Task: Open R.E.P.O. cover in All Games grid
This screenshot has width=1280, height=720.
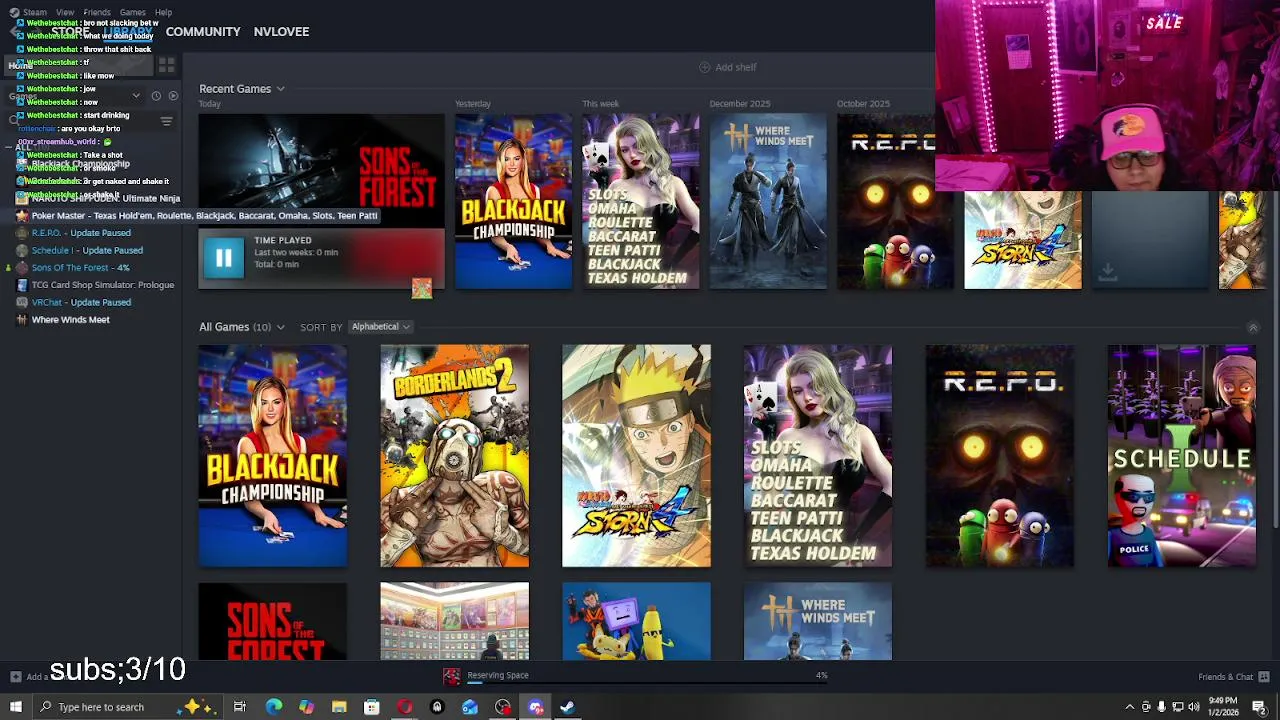Action: click(x=1000, y=456)
